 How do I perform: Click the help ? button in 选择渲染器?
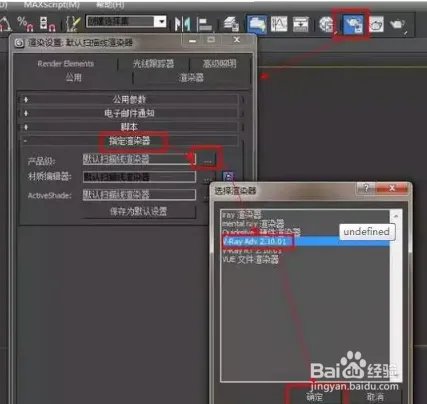coord(366,189)
